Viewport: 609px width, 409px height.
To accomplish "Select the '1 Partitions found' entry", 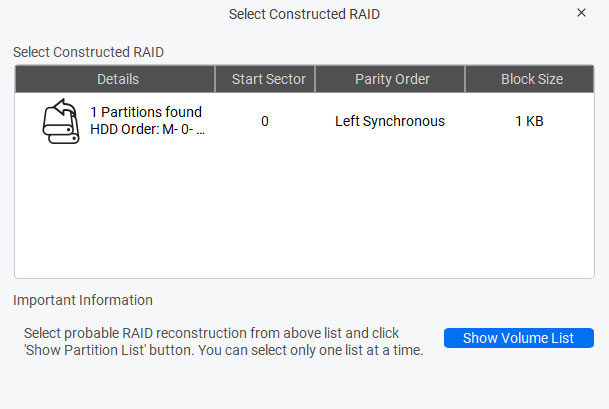I will 146,112.
